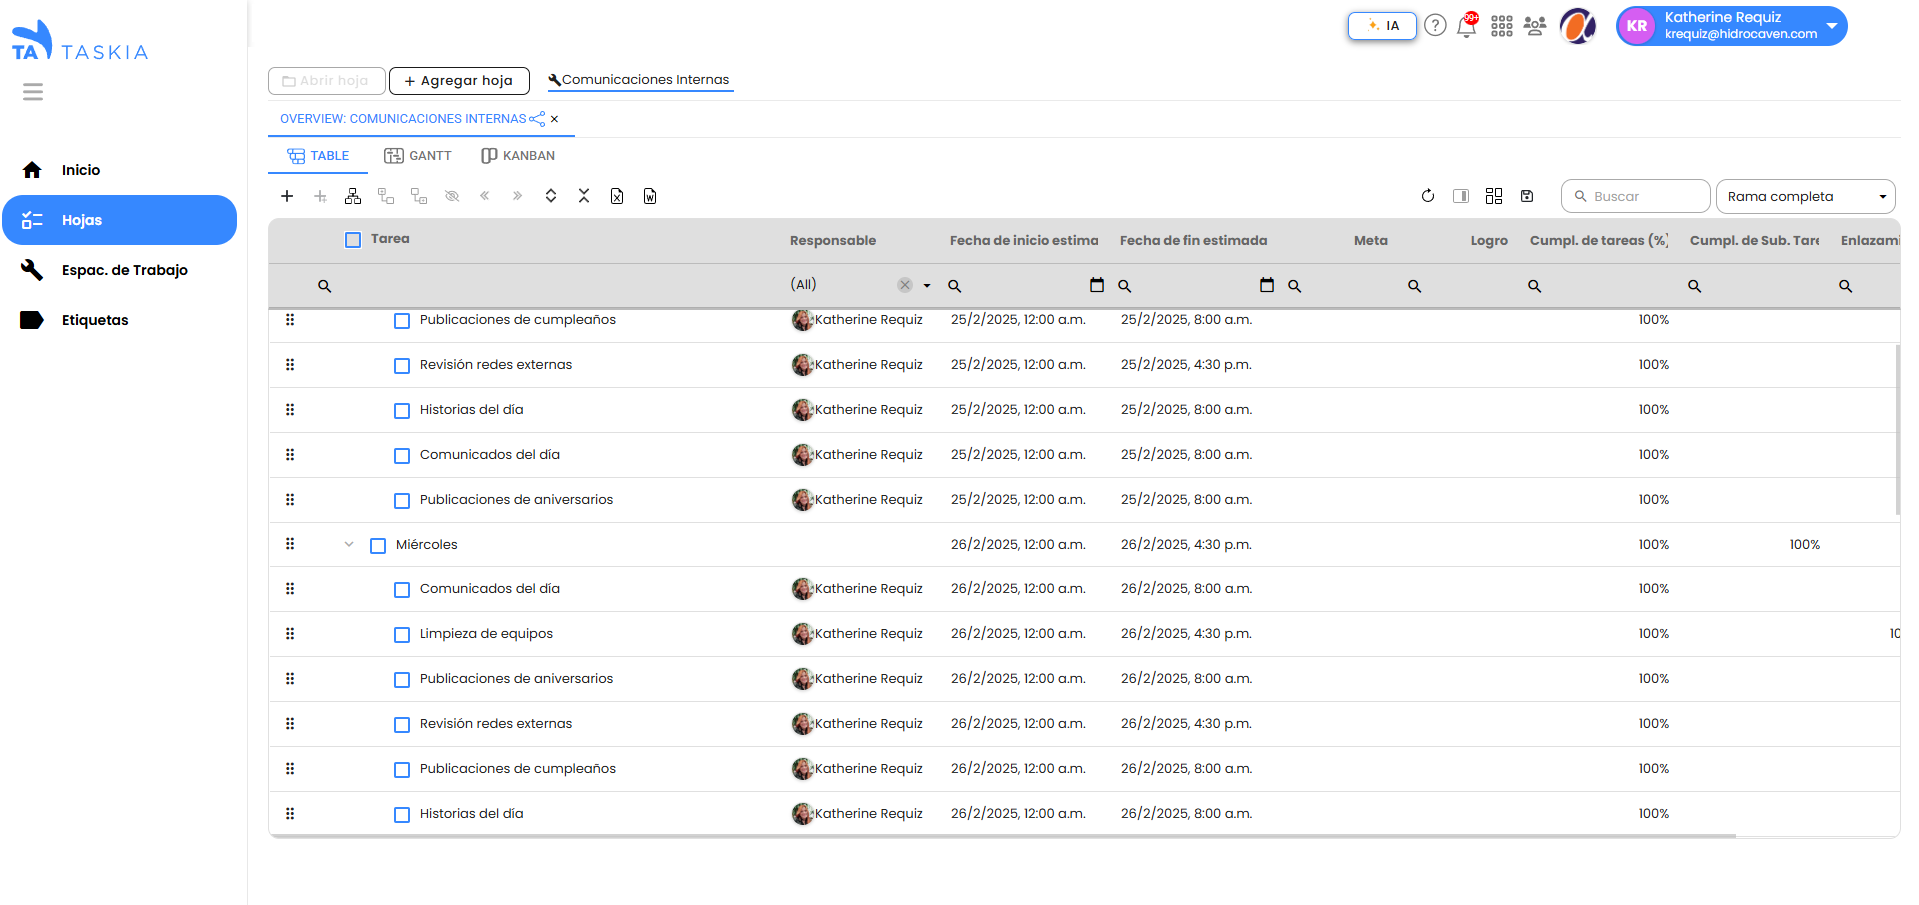This screenshot has width=1919, height=905.
Task: Collapse all rows with the collapse icon
Action: (584, 196)
